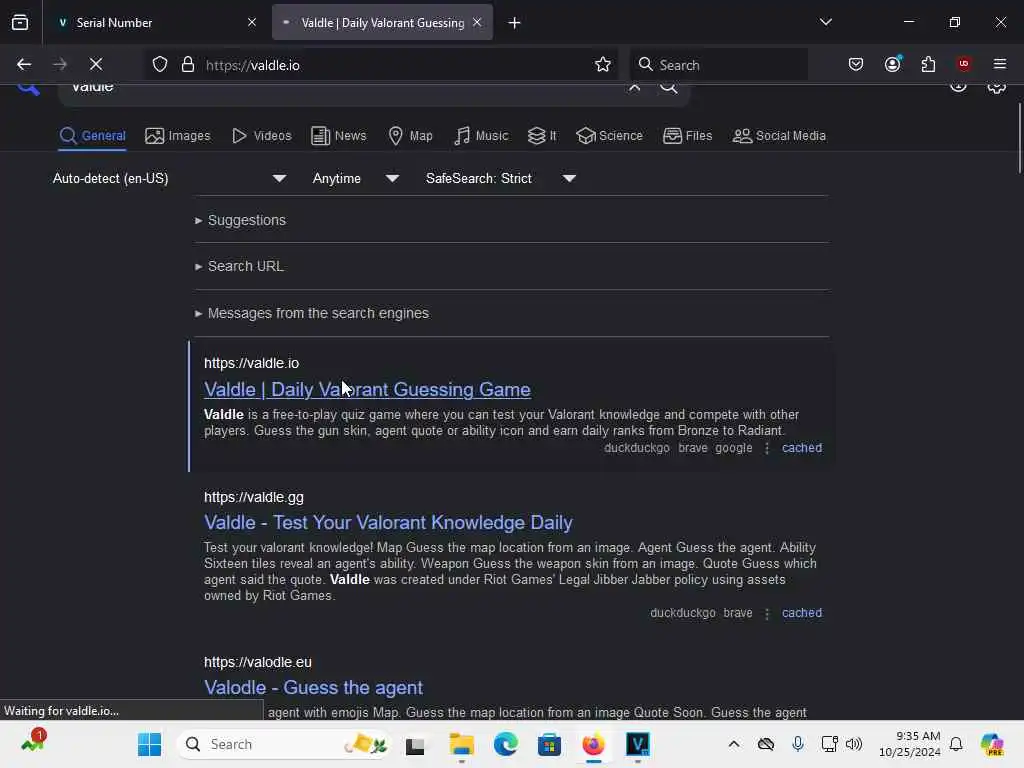The image size is (1024, 768).
Task: Open a new browser tab
Action: tap(515, 23)
